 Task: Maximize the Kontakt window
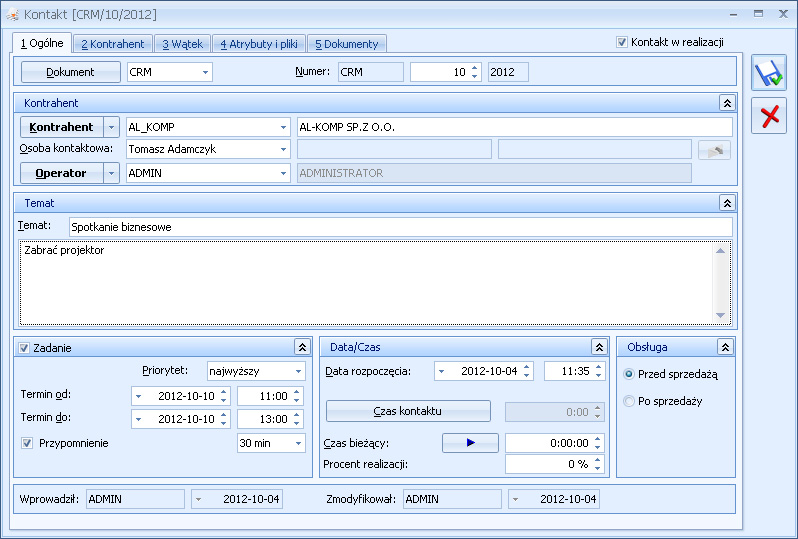(758, 14)
